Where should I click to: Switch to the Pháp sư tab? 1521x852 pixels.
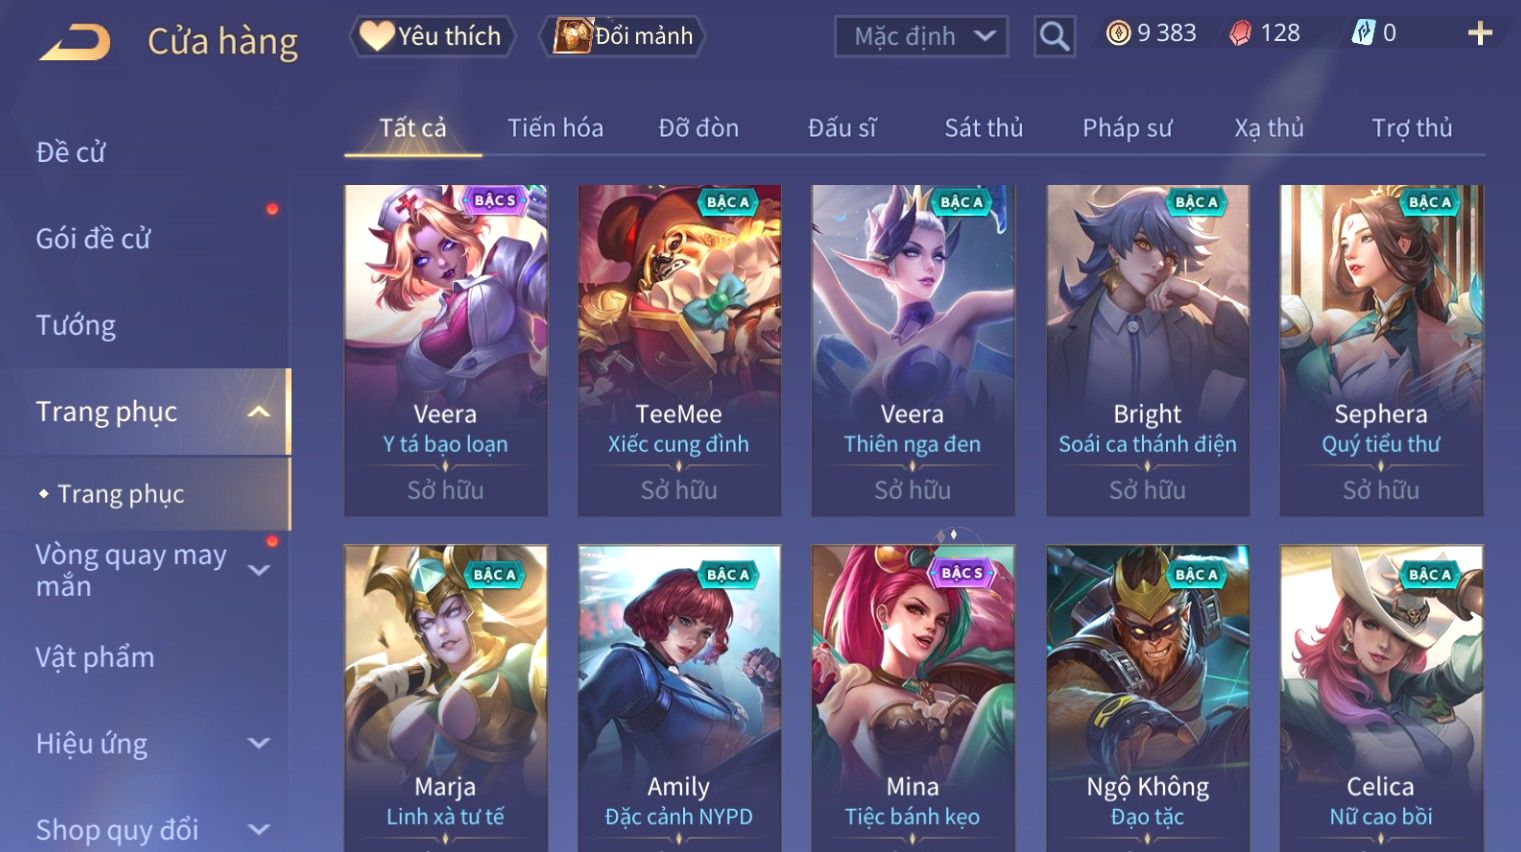[x=1127, y=128]
